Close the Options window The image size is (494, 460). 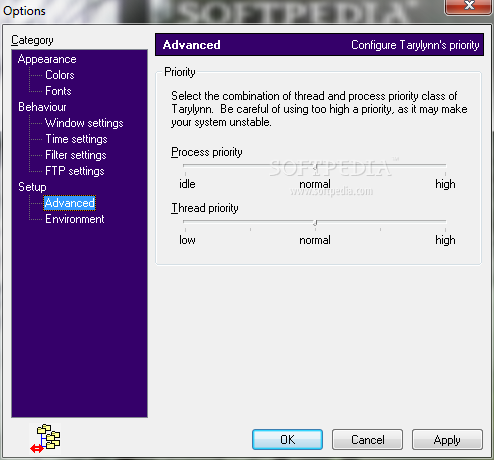pyautogui.click(x=469, y=6)
